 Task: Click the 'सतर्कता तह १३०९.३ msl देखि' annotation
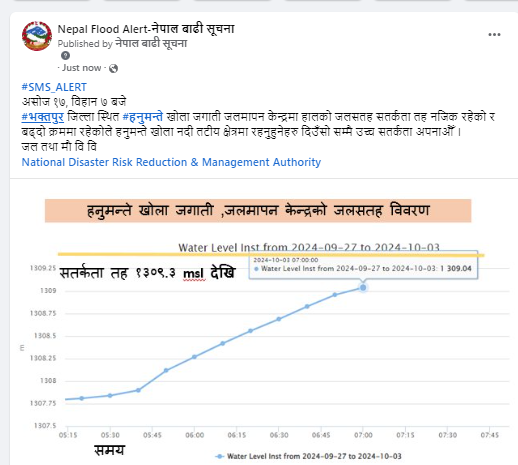coord(148,273)
